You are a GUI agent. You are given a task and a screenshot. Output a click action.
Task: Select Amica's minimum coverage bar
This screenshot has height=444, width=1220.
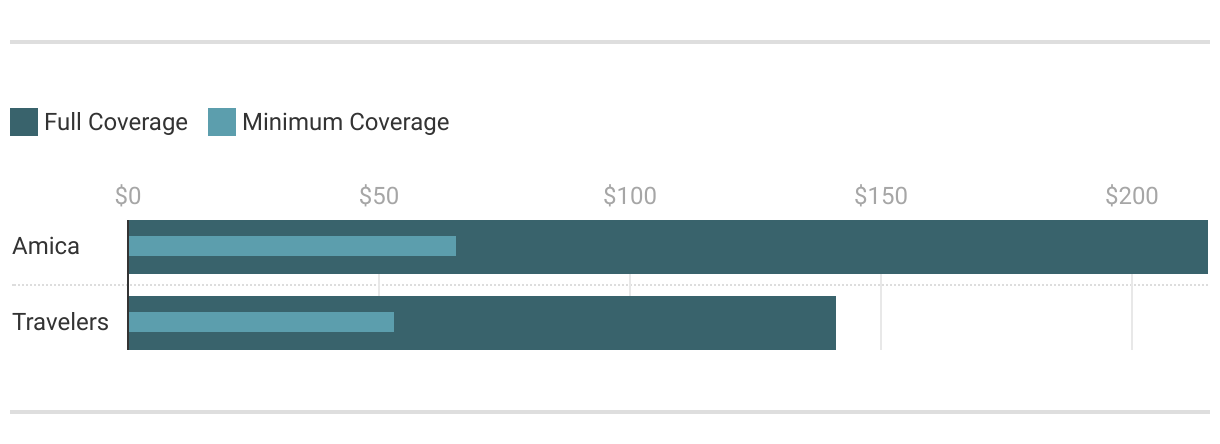point(292,246)
